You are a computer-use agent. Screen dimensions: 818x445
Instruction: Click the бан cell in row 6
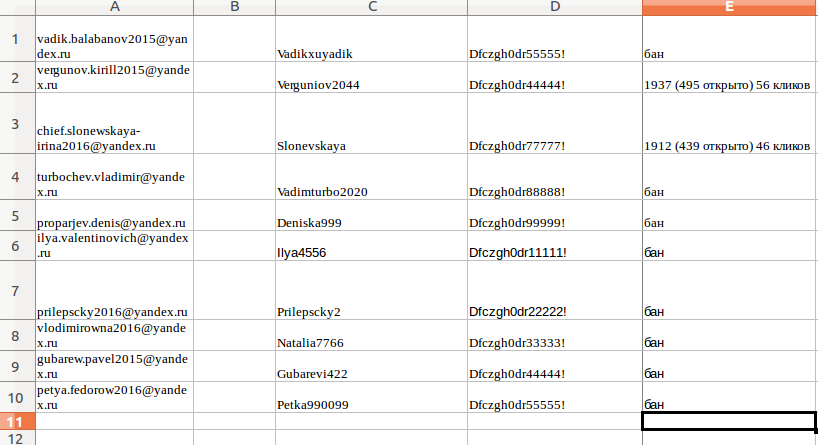coord(730,246)
